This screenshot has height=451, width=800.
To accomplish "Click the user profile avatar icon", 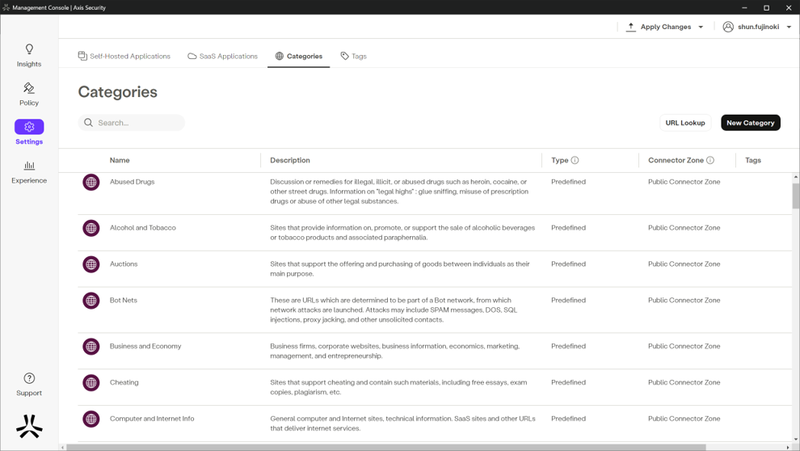I will [728, 27].
